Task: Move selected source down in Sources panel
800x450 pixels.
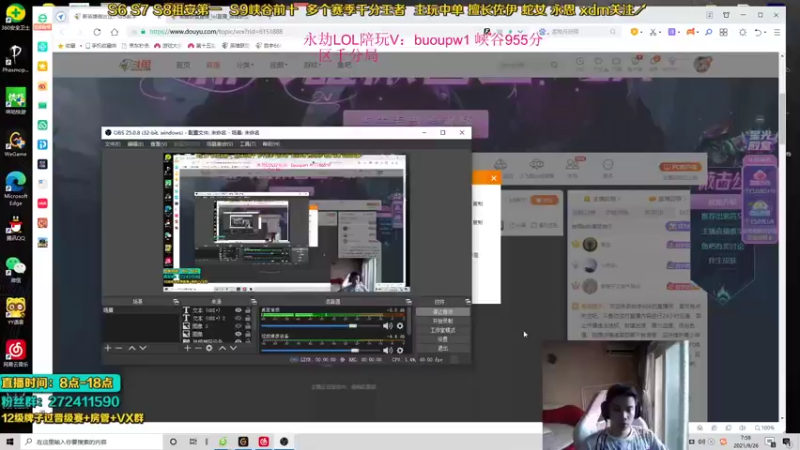Action: (x=233, y=348)
